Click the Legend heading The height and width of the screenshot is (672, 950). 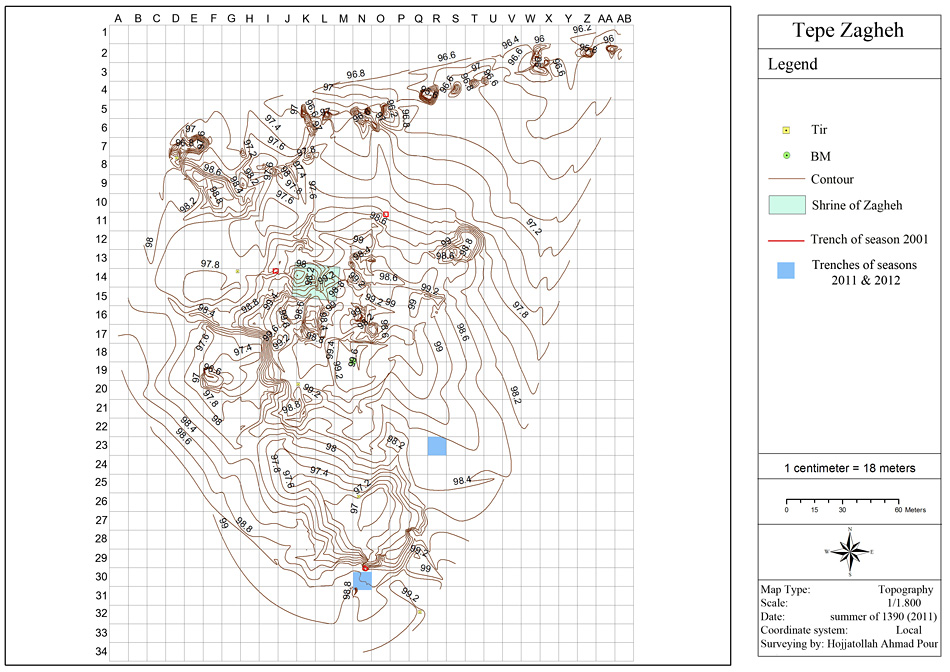click(792, 64)
